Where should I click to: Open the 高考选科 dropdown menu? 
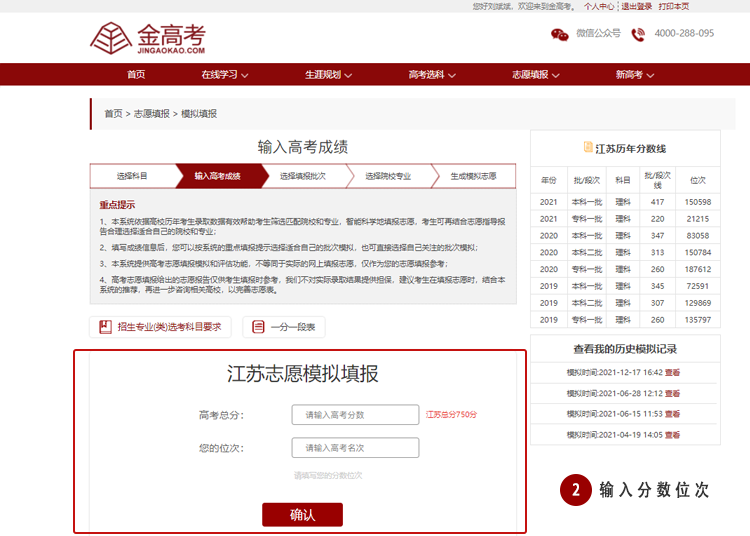[x=431, y=75]
